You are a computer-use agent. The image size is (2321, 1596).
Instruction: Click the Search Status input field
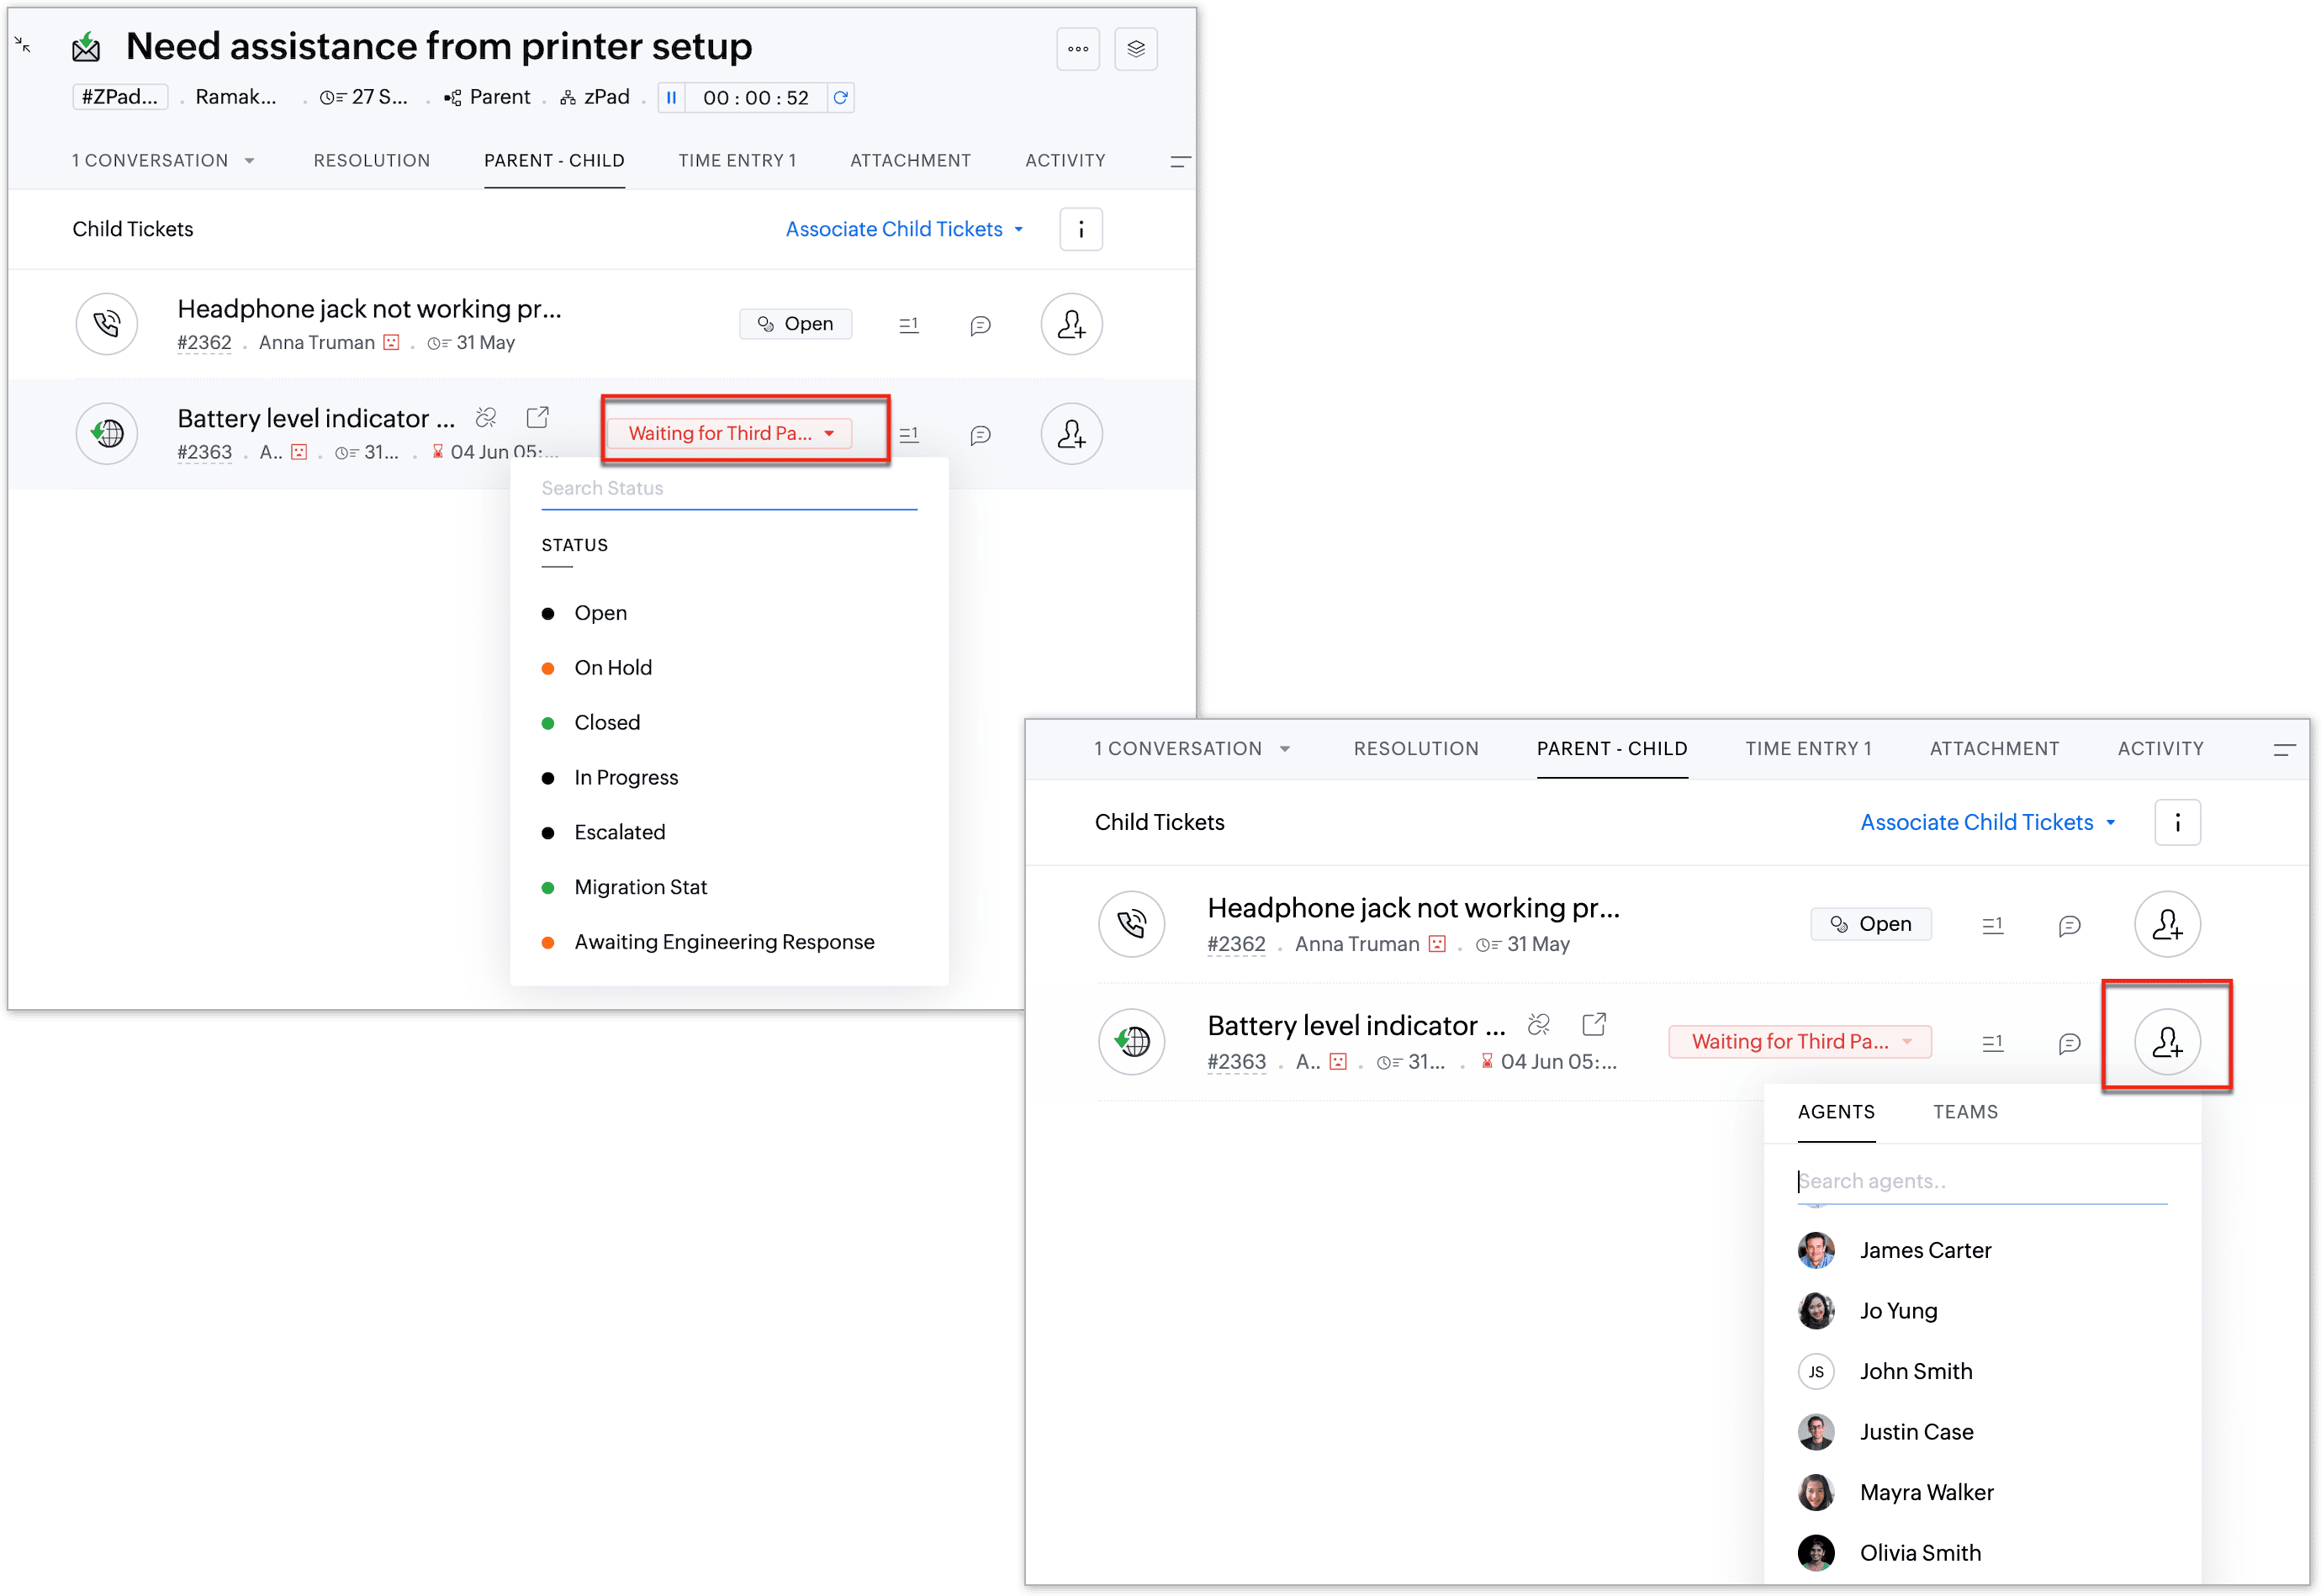click(x=728, y=489)
